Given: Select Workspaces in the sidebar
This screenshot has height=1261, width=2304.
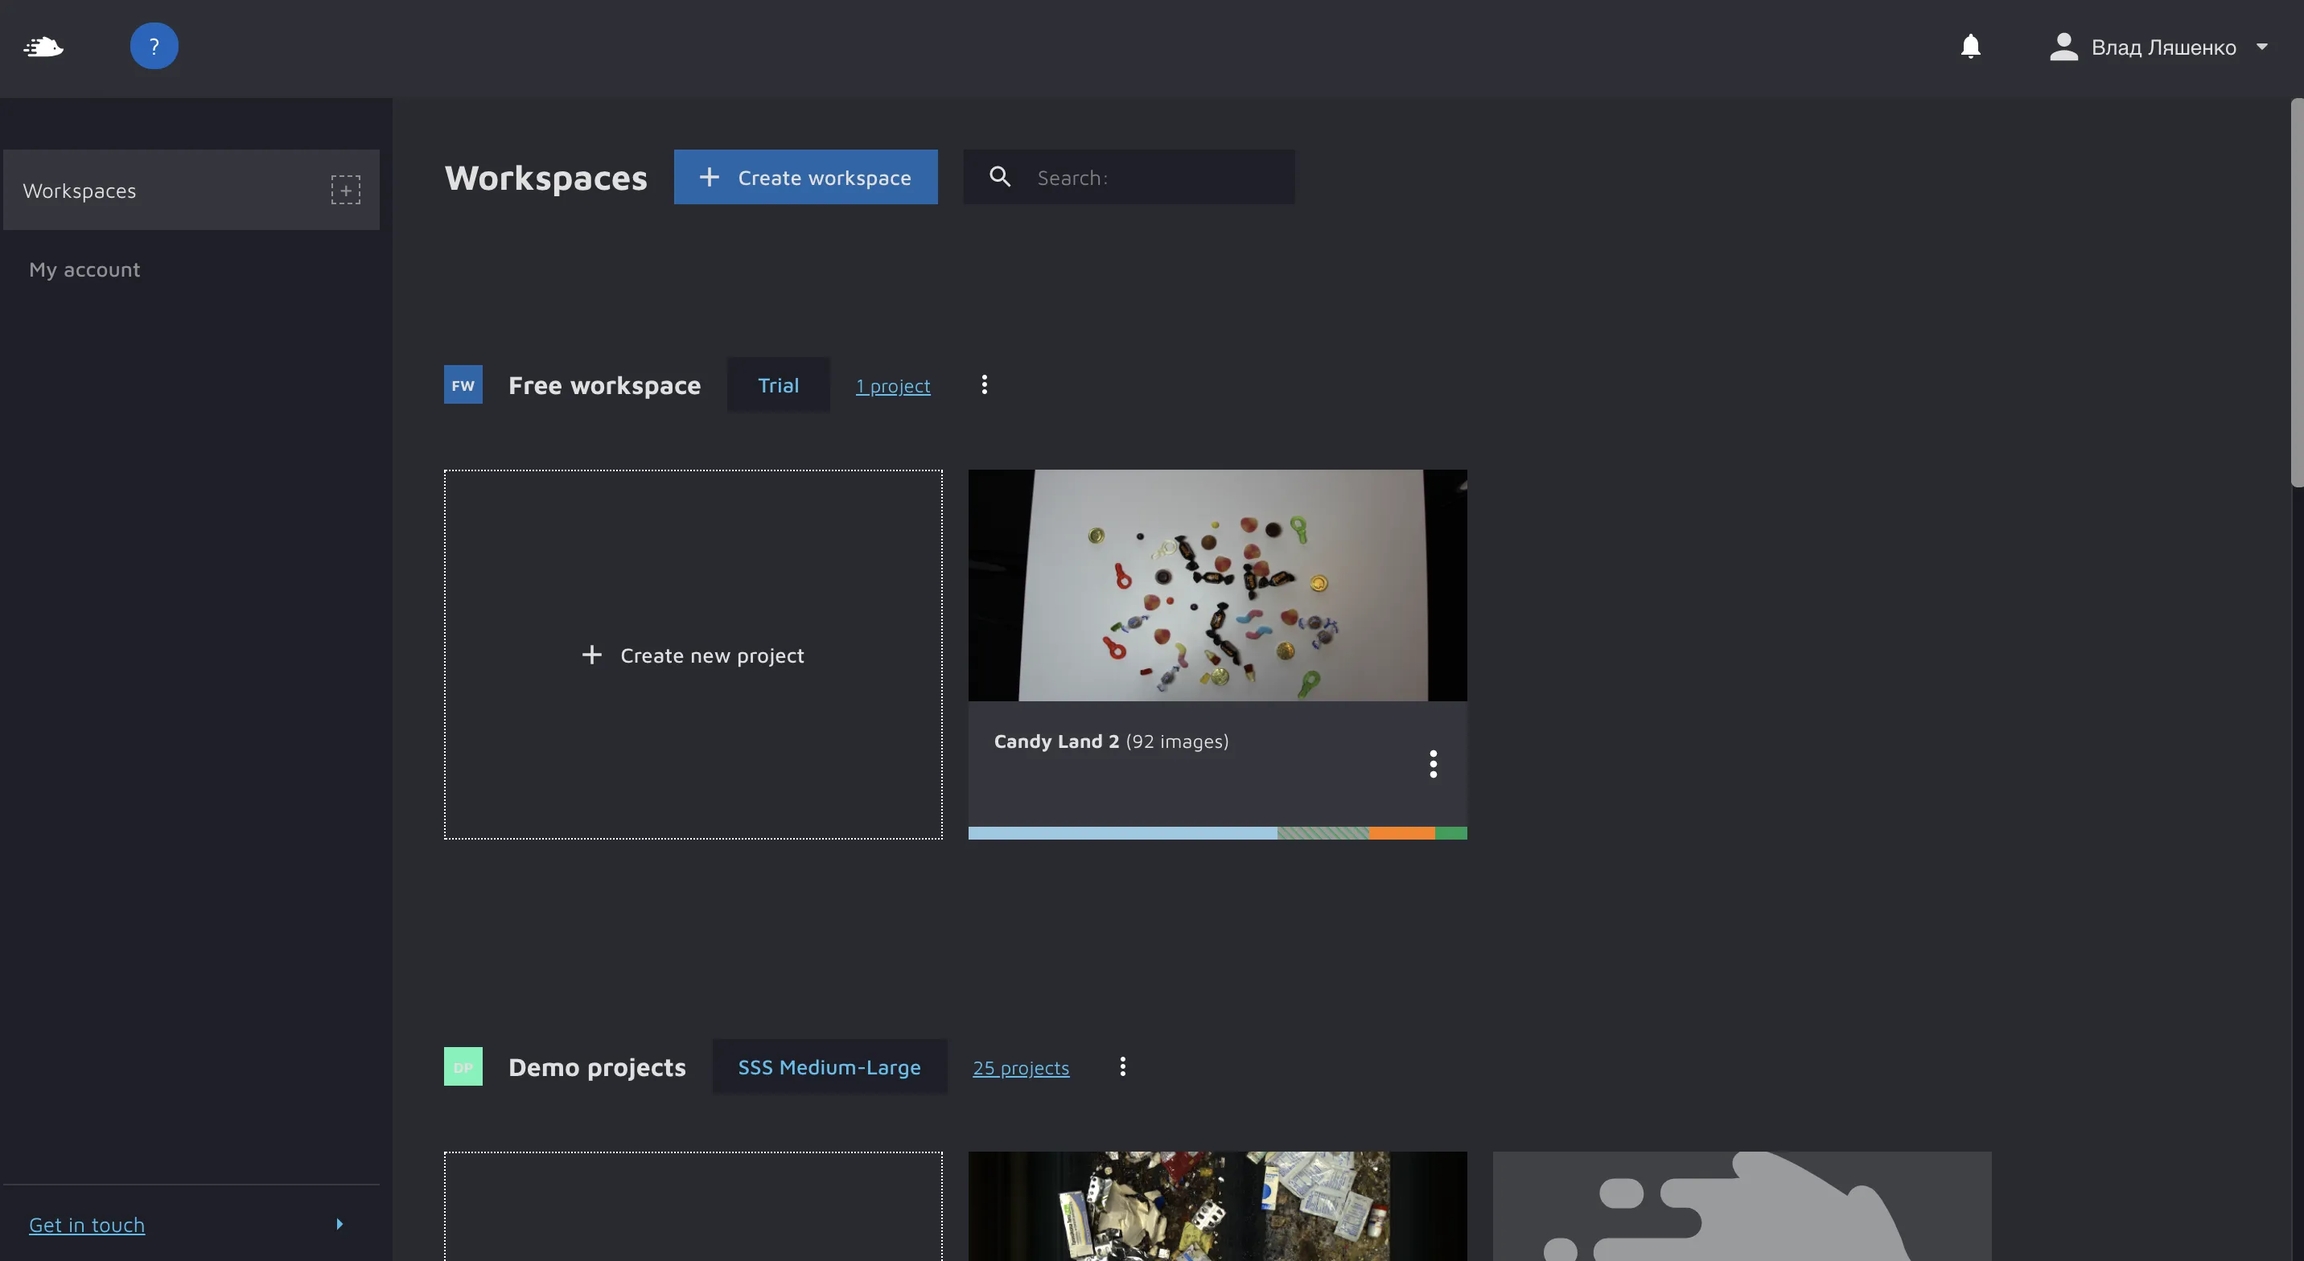Looking at the screenshot, I should point(80,190).
